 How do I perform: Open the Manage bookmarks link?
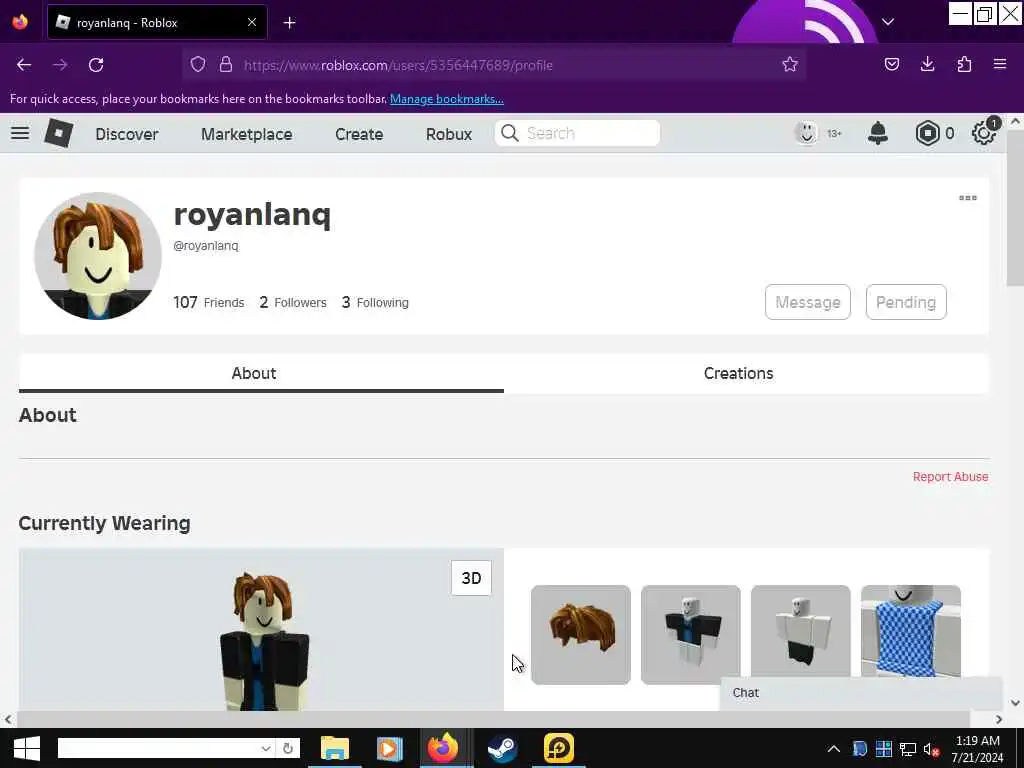(447, 99)
